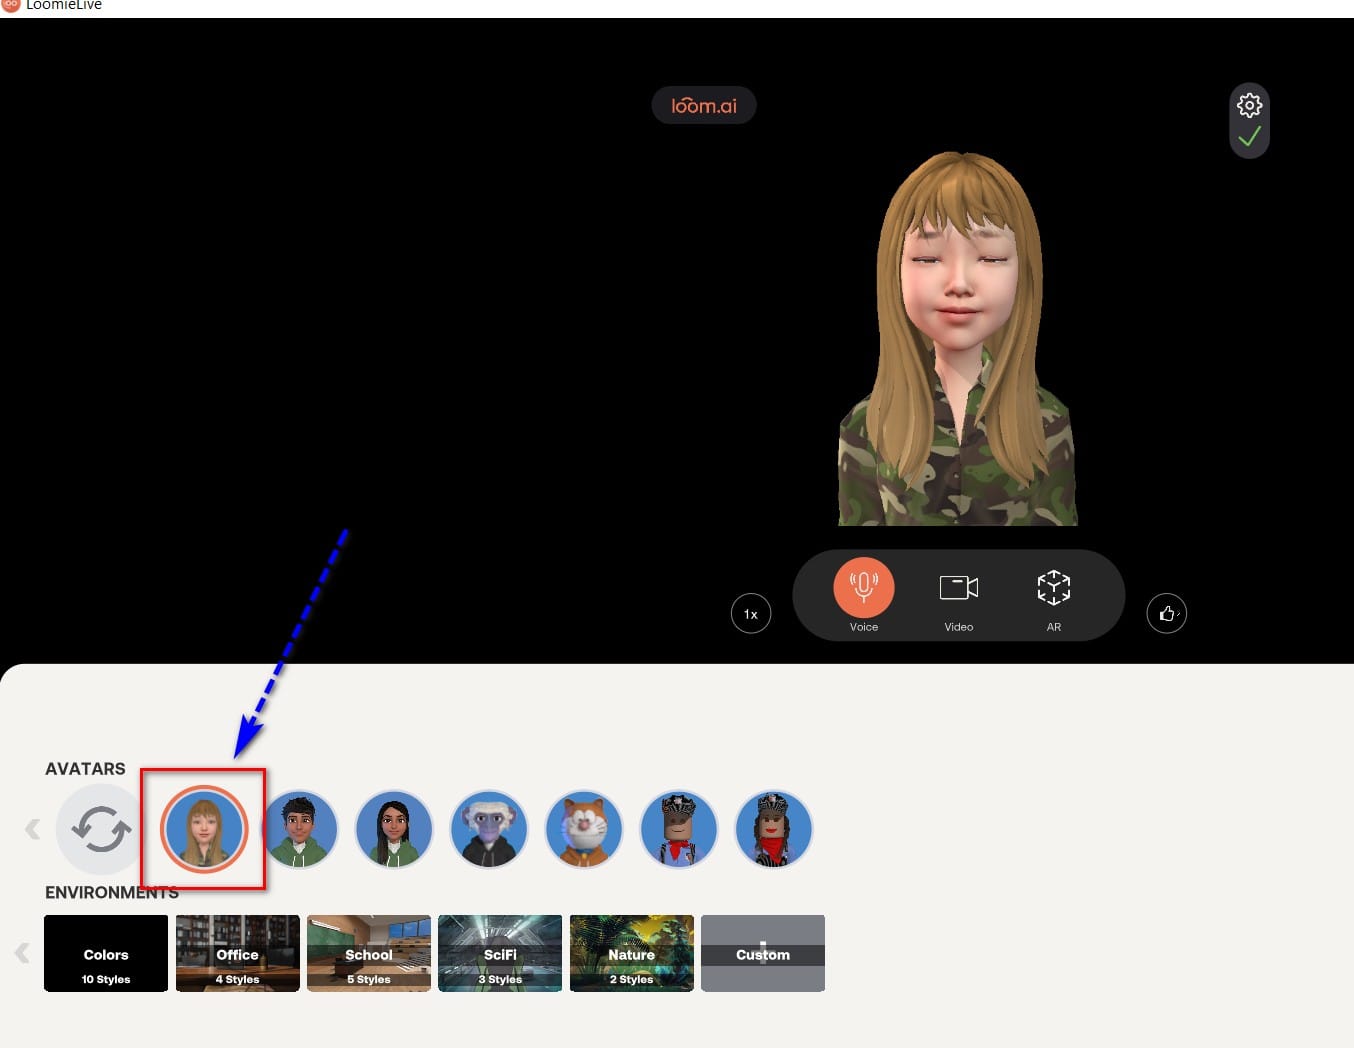Screen dimensions: 1354x1048
Task: Click the loom.ai logo badge
Action: pos(704,105)
